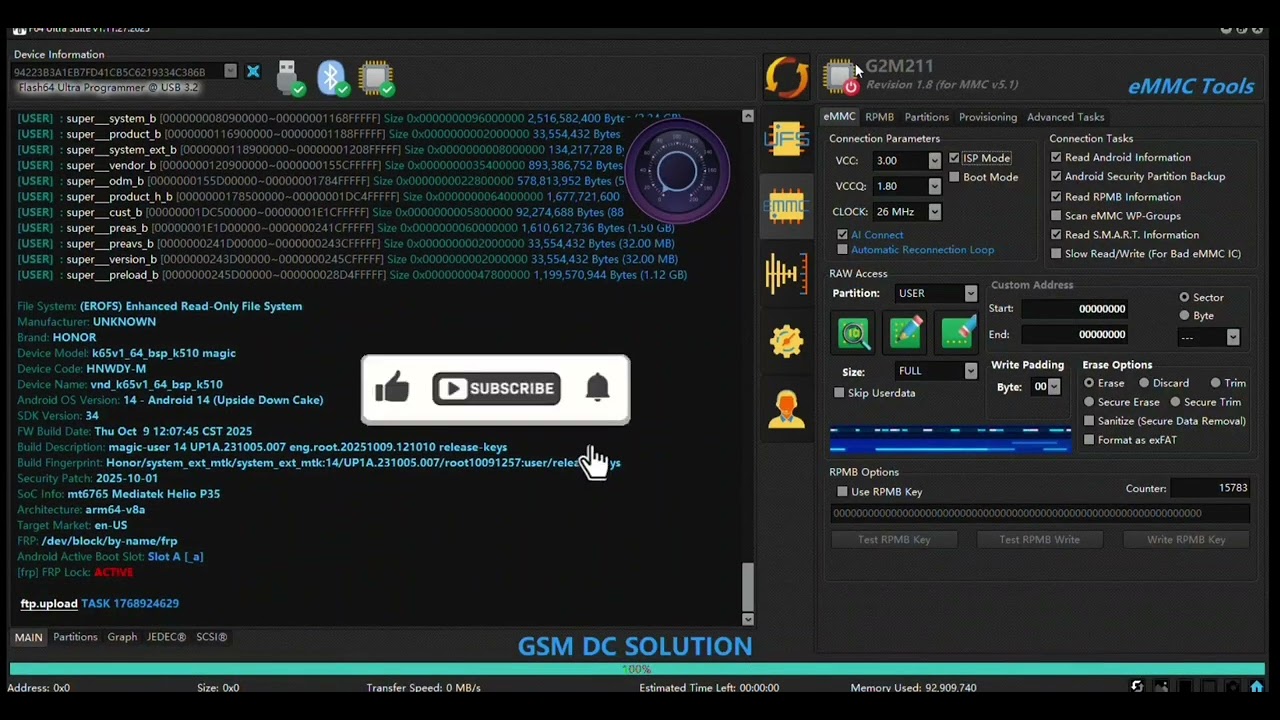Enable the Boot Mode checkbox
This screenshot has height=720, width=1280.
click(954, 177)
